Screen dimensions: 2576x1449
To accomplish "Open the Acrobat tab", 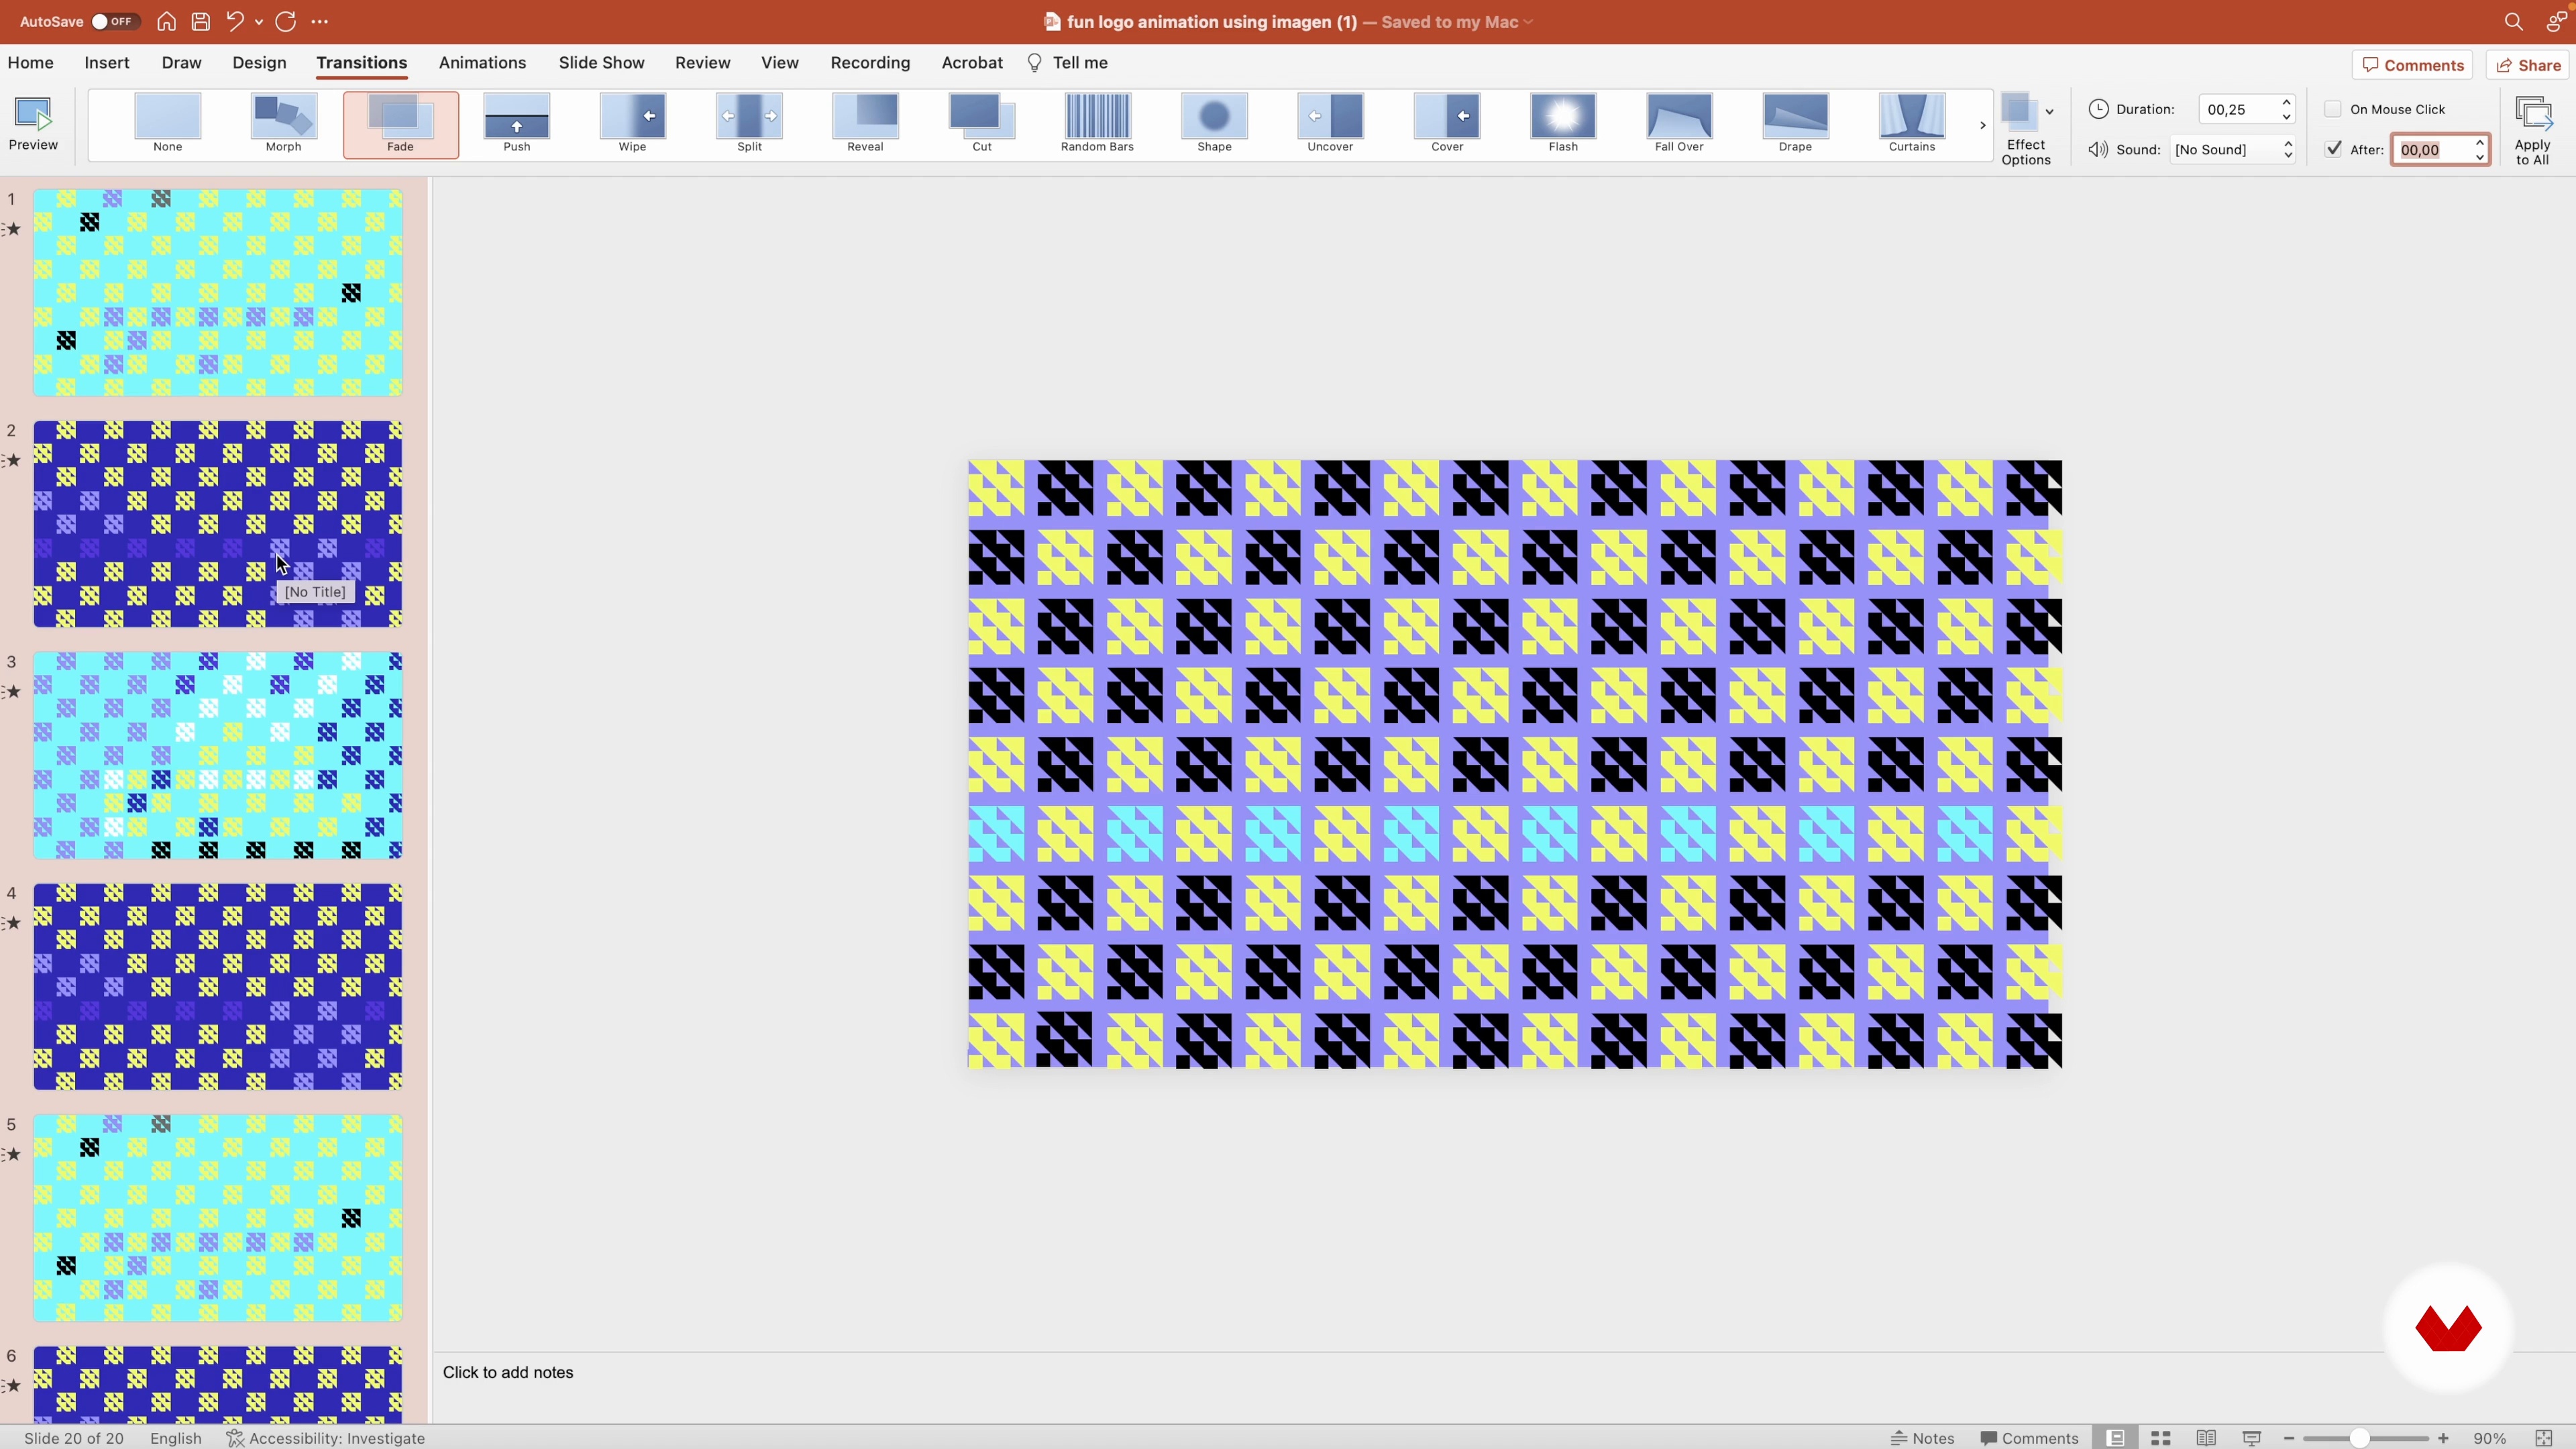I will point(971,63).
